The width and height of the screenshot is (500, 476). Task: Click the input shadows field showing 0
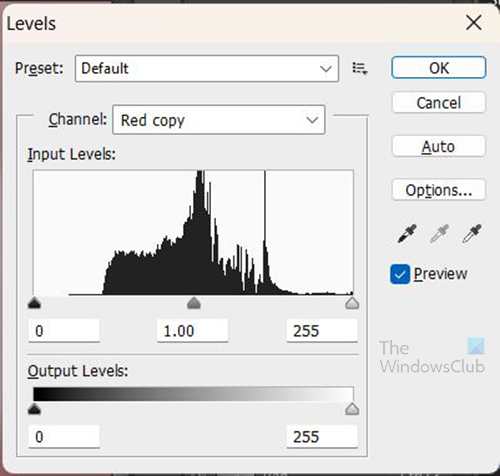(64, 331)
